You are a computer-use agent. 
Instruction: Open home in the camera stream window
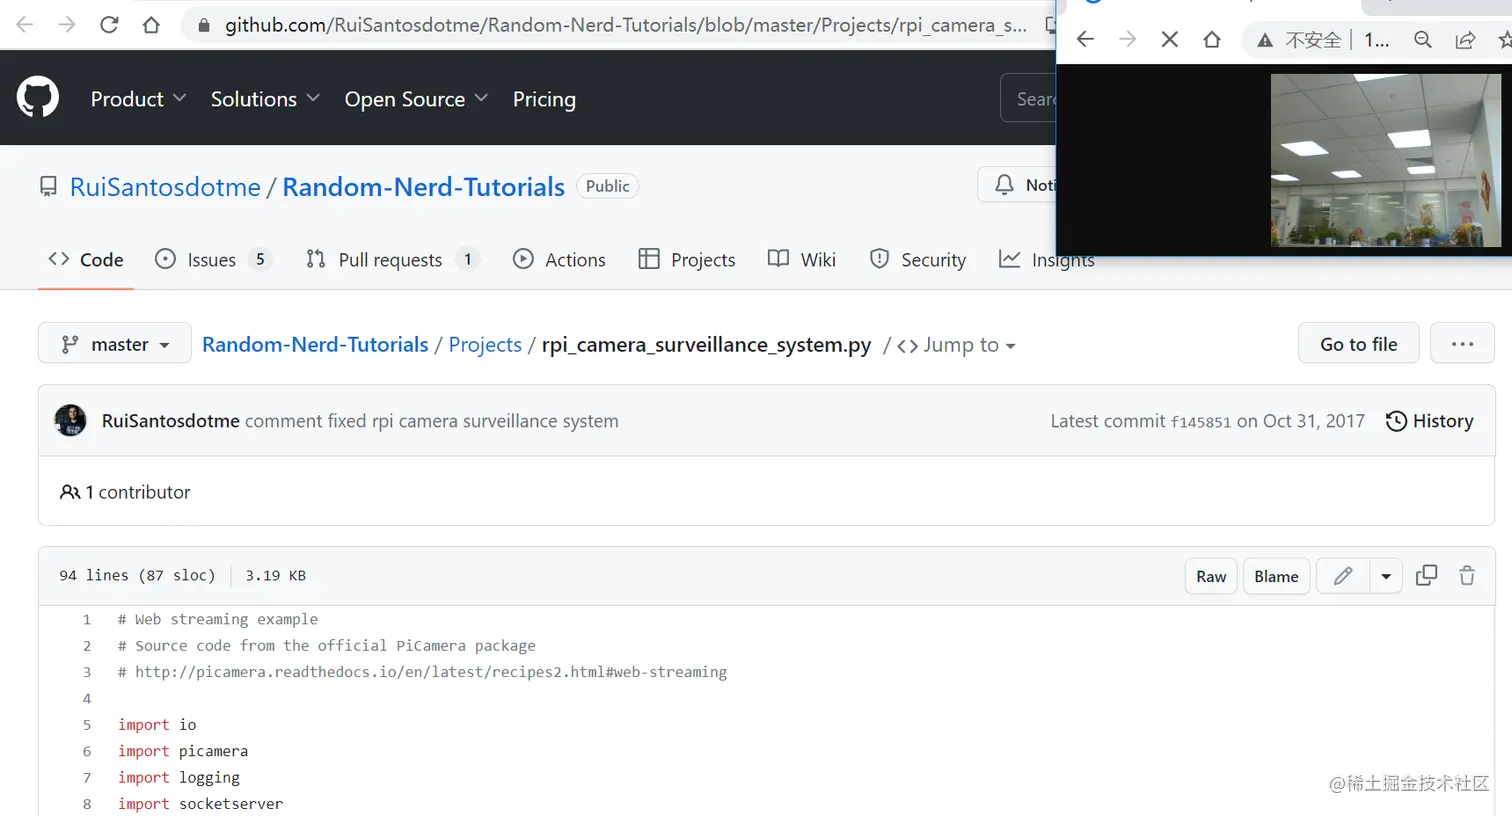tap(1211, 39)
